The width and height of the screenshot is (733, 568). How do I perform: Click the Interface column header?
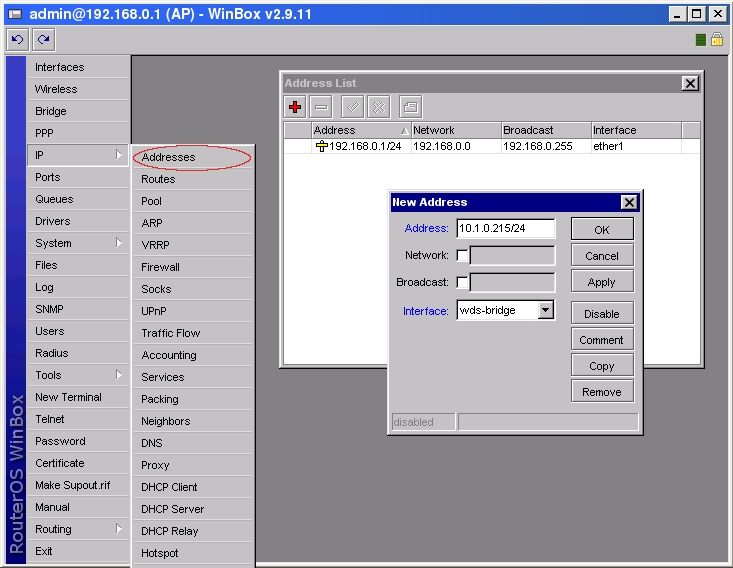pyautogui.click(x=636, y=130)
